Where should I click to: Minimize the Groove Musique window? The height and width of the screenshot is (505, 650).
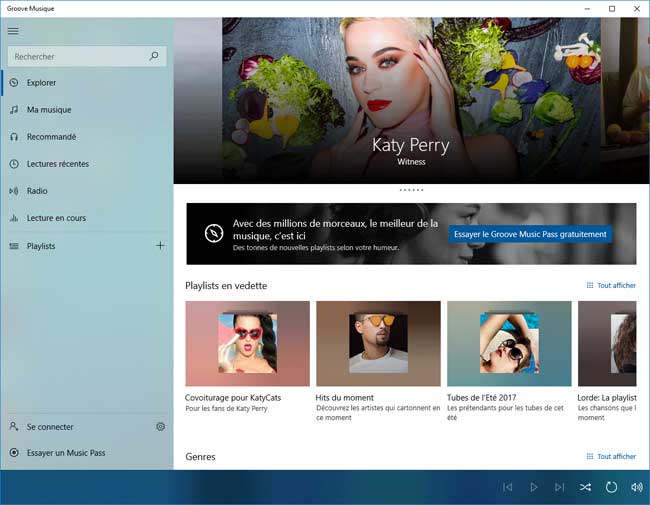pyautogui.click(x=587, y=9)
